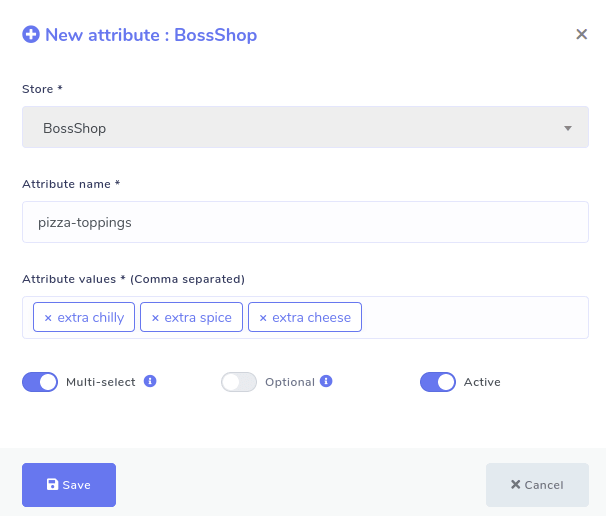This screenshot has height=516, width=606.
Task: Click the Multi-select label text
Action: 101,382
